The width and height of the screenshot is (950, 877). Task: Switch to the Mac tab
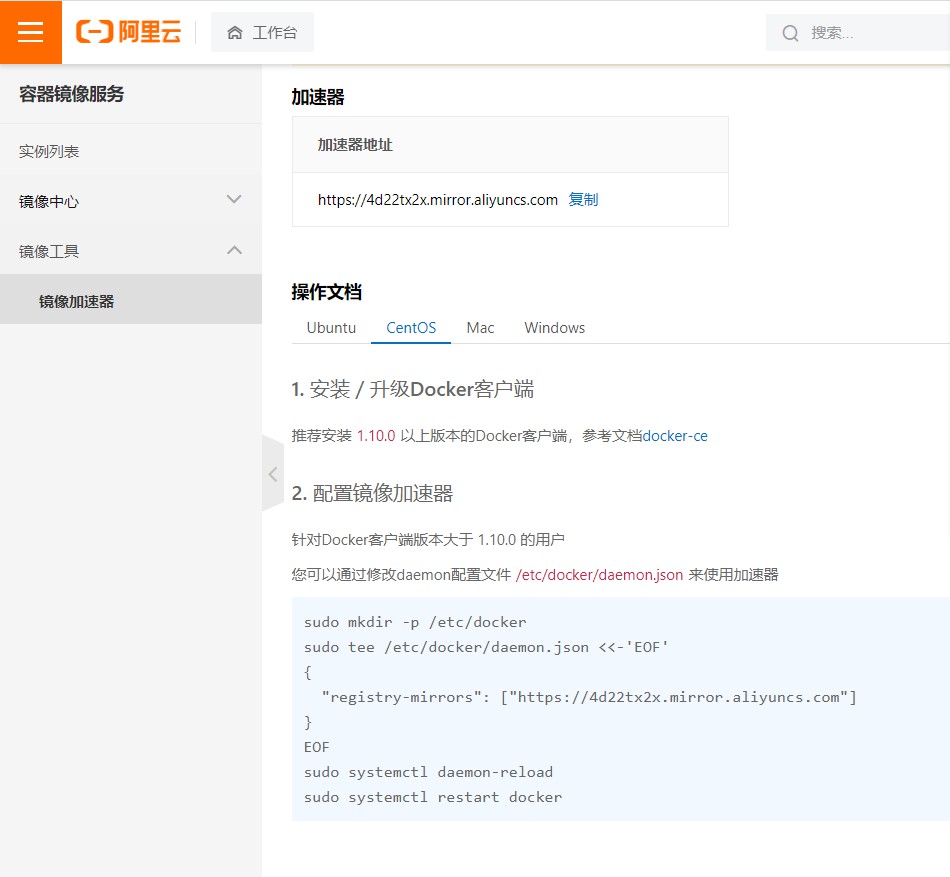point(480,328)
